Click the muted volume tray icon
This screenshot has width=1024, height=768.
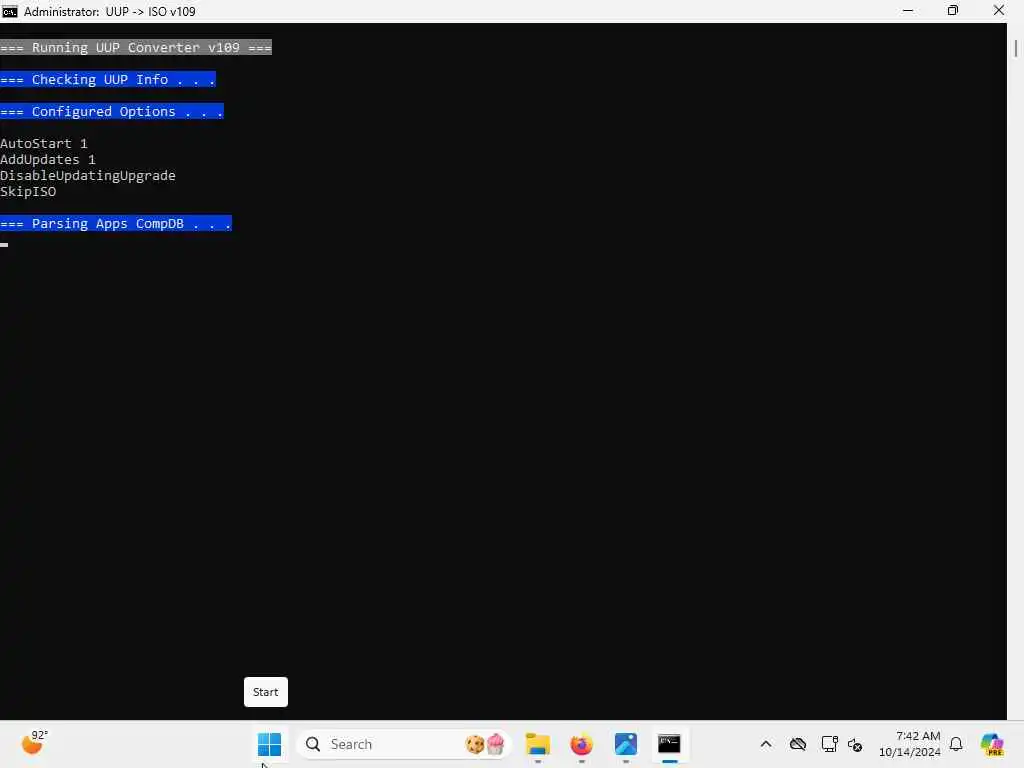tap(855, 744)
